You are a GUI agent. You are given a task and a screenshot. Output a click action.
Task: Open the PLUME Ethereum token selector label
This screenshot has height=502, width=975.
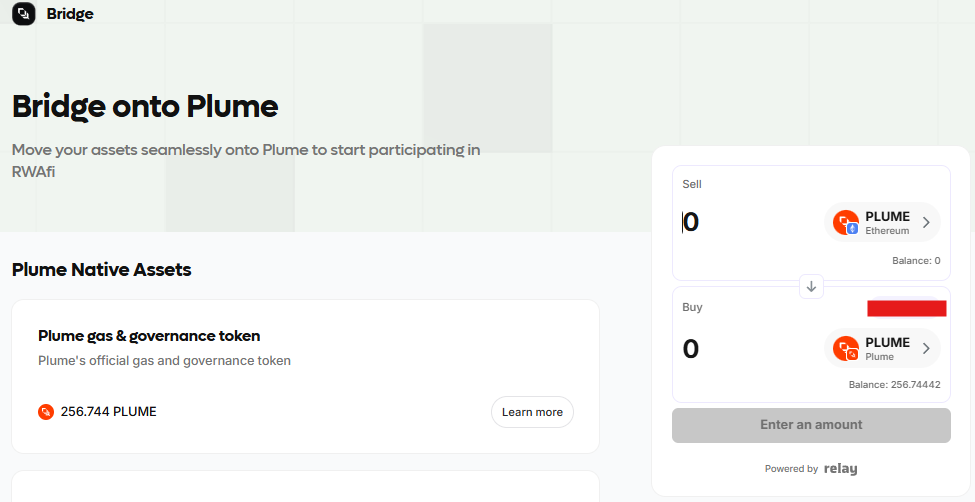(887, 223)
